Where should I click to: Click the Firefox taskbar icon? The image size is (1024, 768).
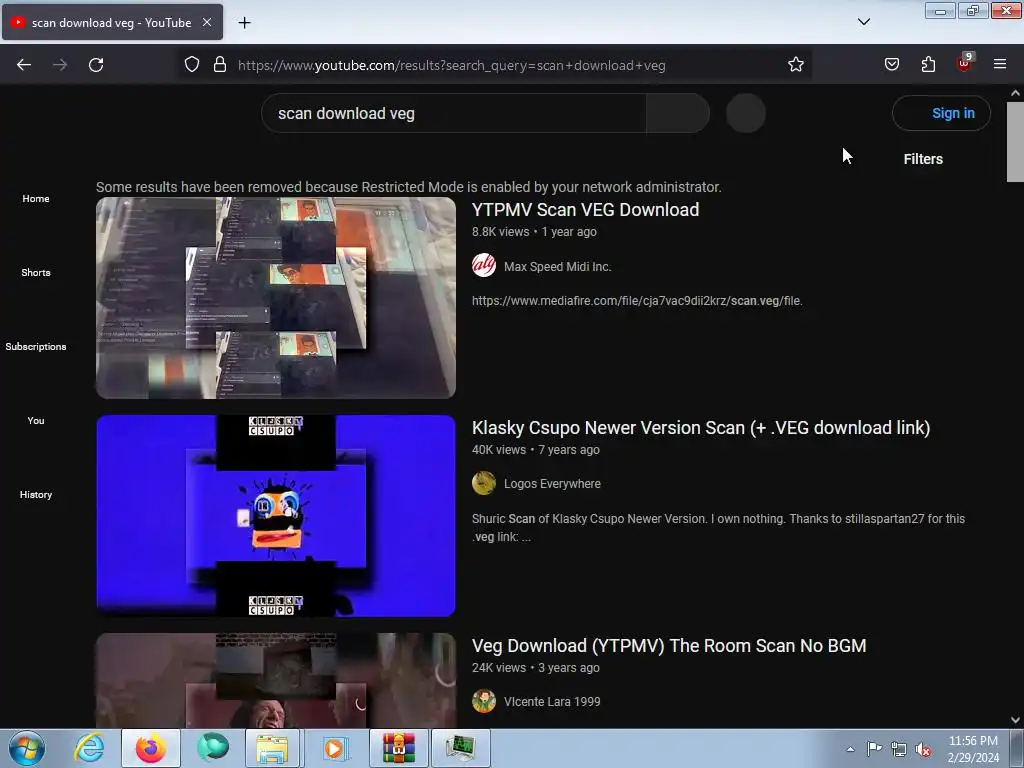151,748
